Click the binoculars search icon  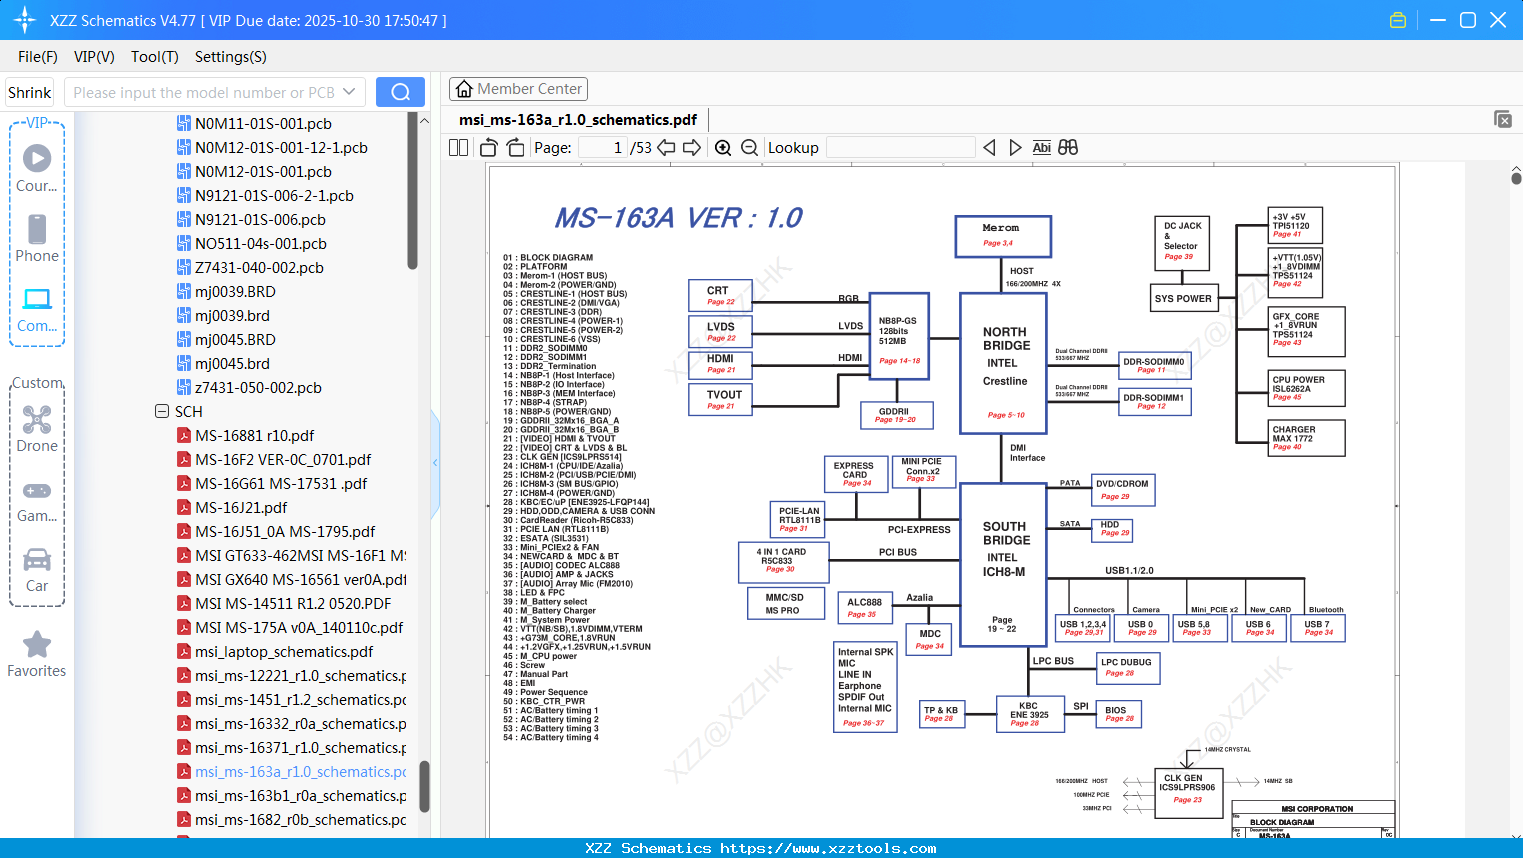[1068, 148]
